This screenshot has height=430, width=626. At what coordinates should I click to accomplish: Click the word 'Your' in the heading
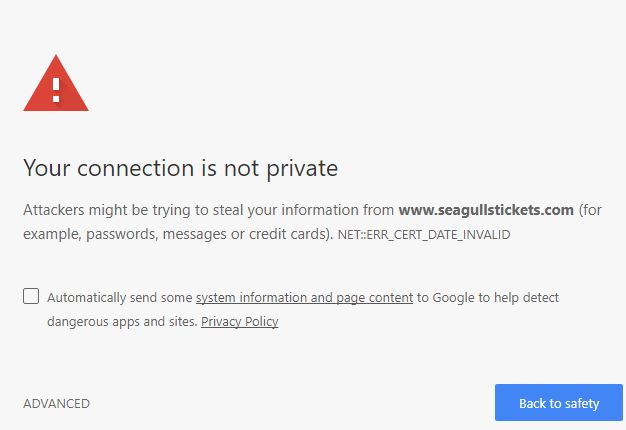[47, 168]
